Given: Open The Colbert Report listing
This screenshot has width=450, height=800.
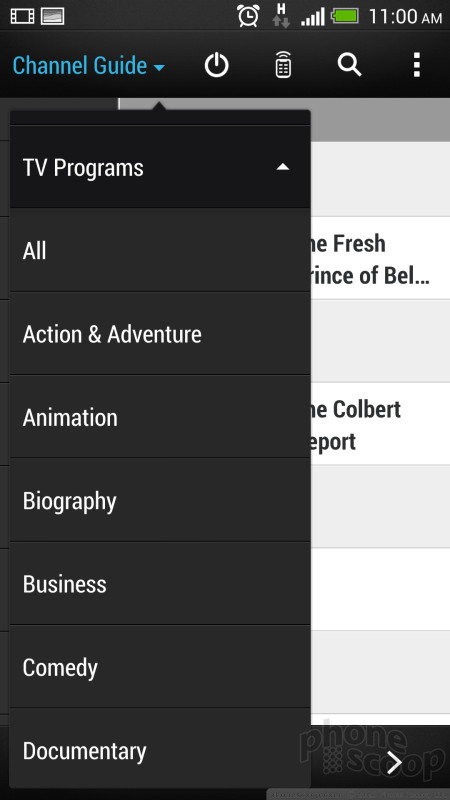Looking at the screenshot, I should (380, 424).
